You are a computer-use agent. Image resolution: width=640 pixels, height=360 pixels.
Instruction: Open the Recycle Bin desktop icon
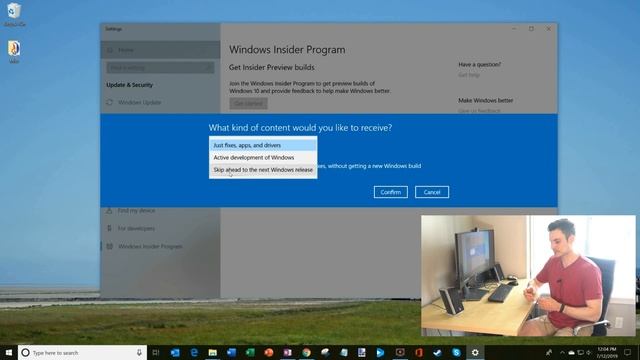click(14, 14)
